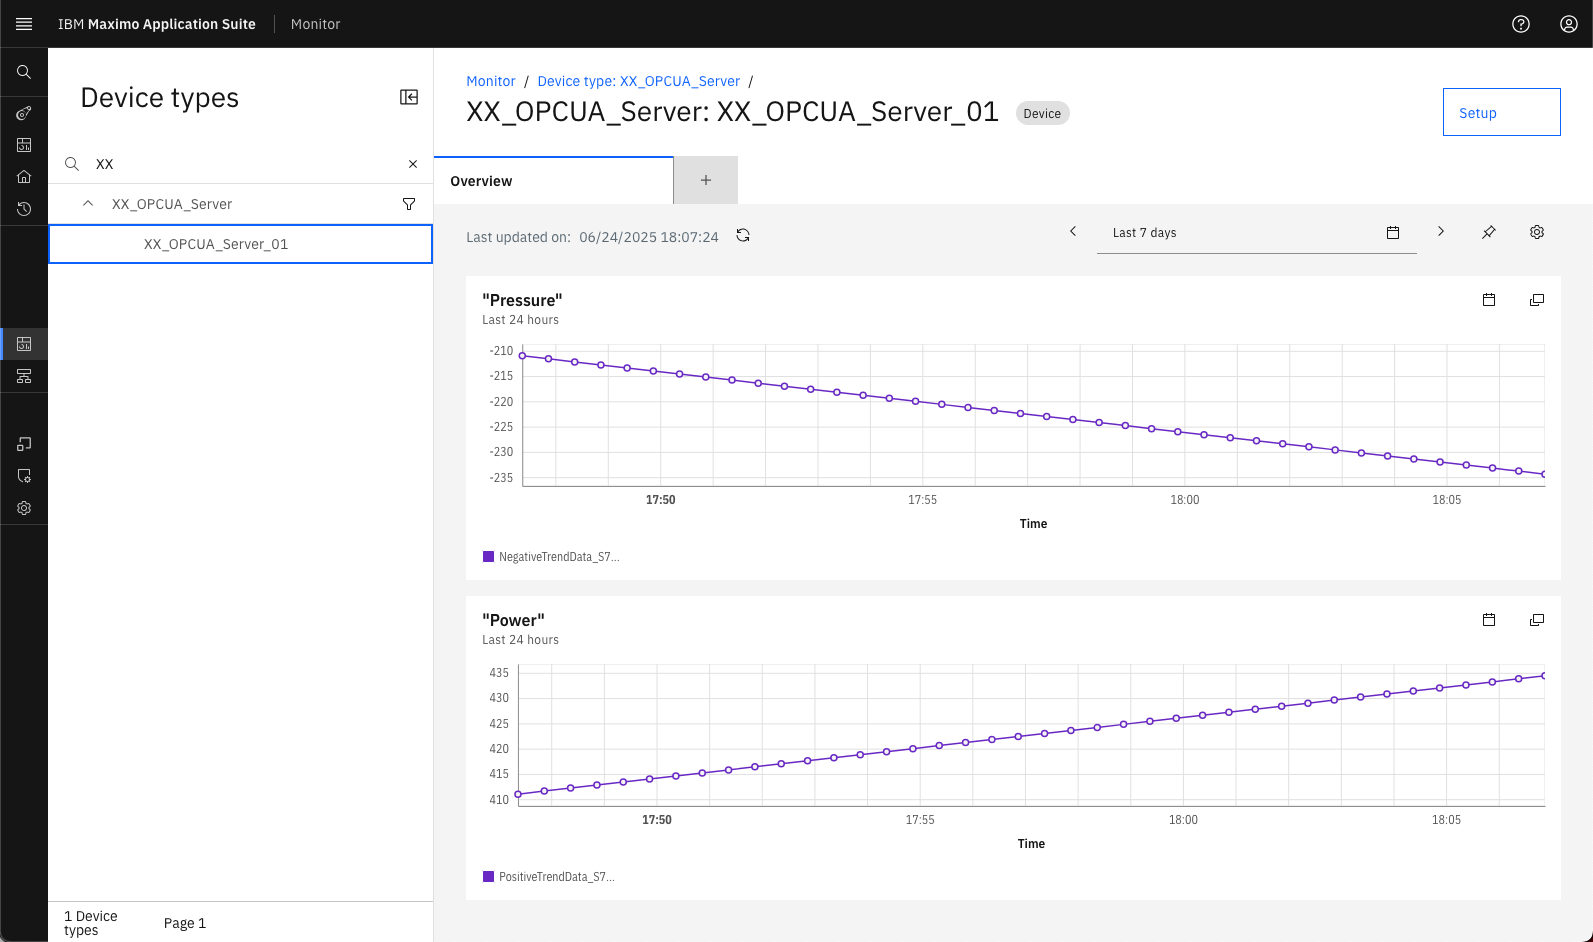Open the sidebar settings gear icon

[24, 508]
